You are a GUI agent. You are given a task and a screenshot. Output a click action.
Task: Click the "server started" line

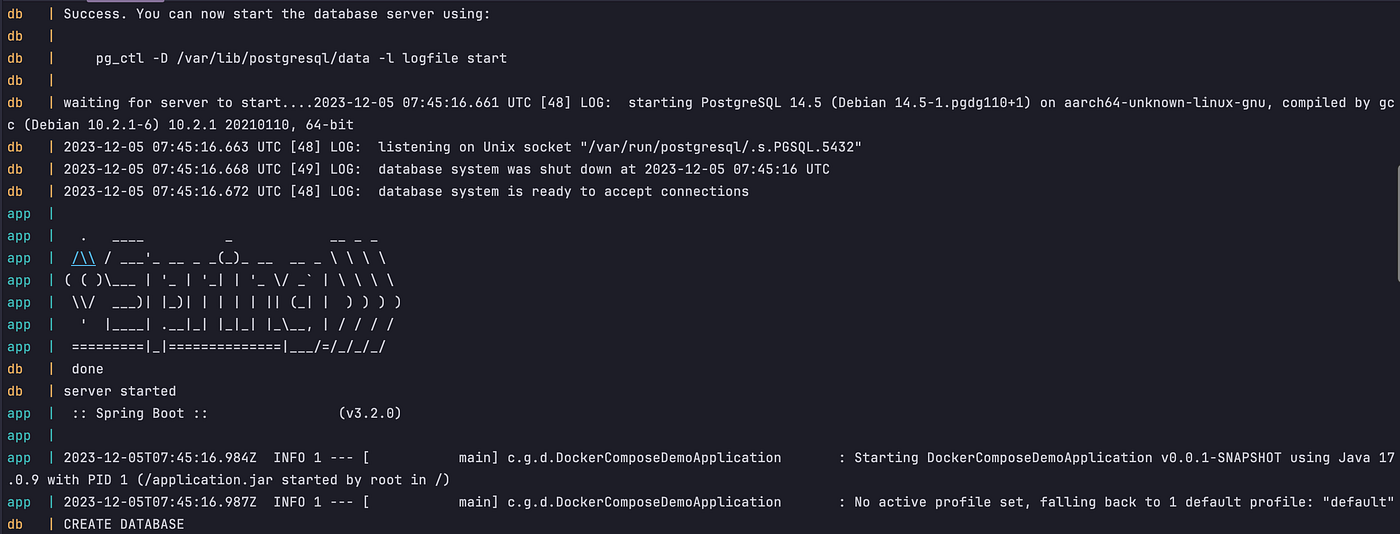coord(120,391)
